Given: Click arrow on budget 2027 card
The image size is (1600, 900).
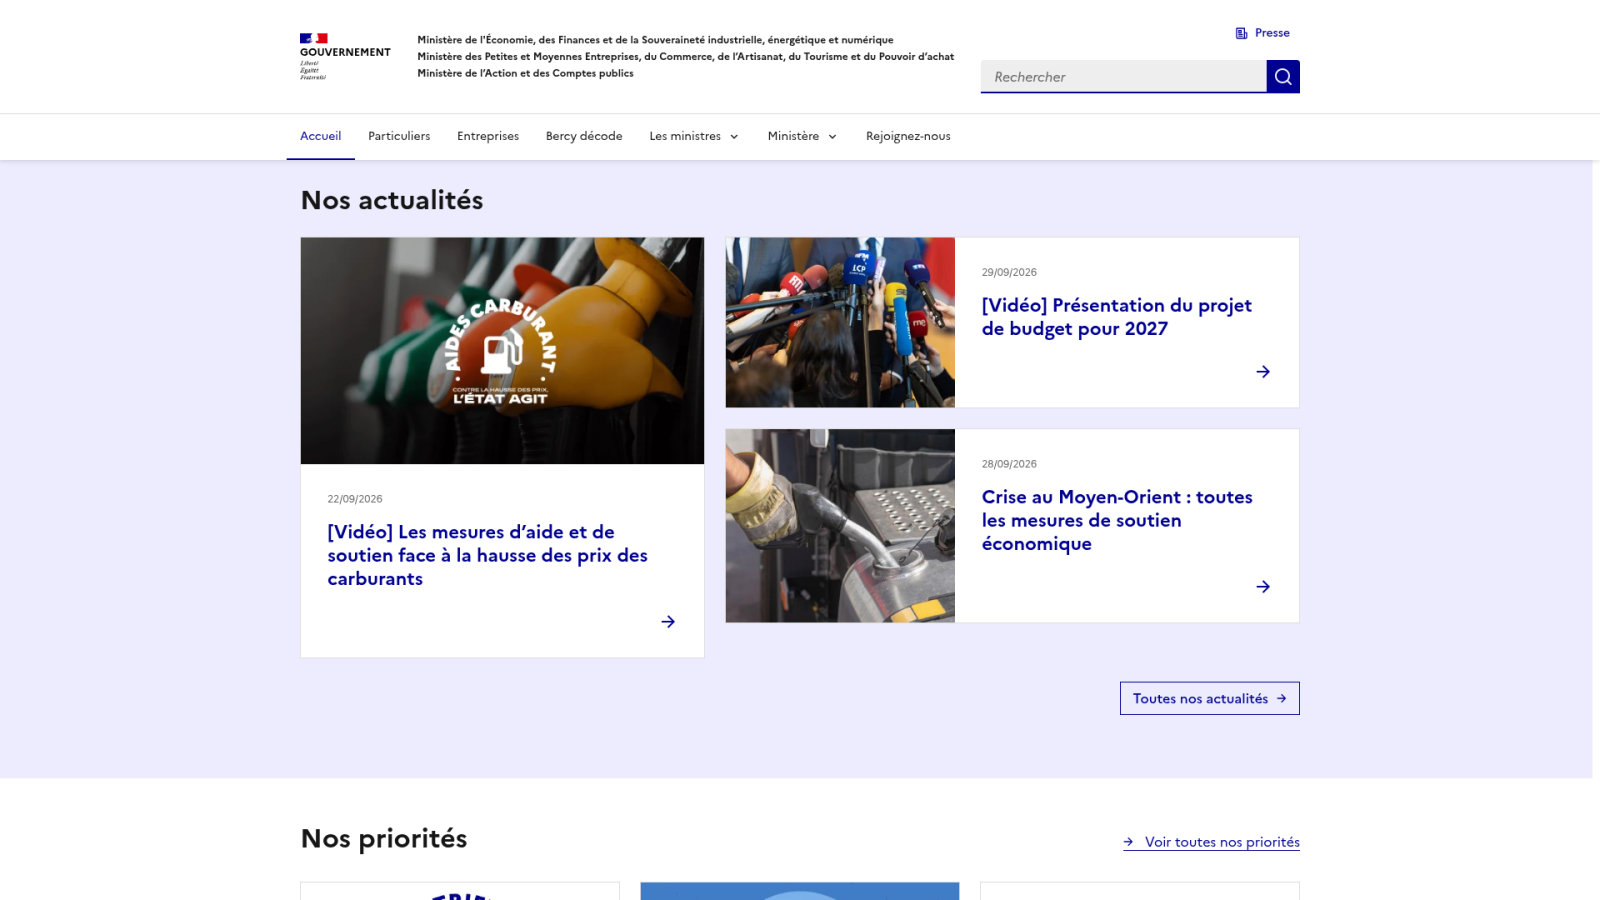Looking at the screenshot, I should point(1263,372).
